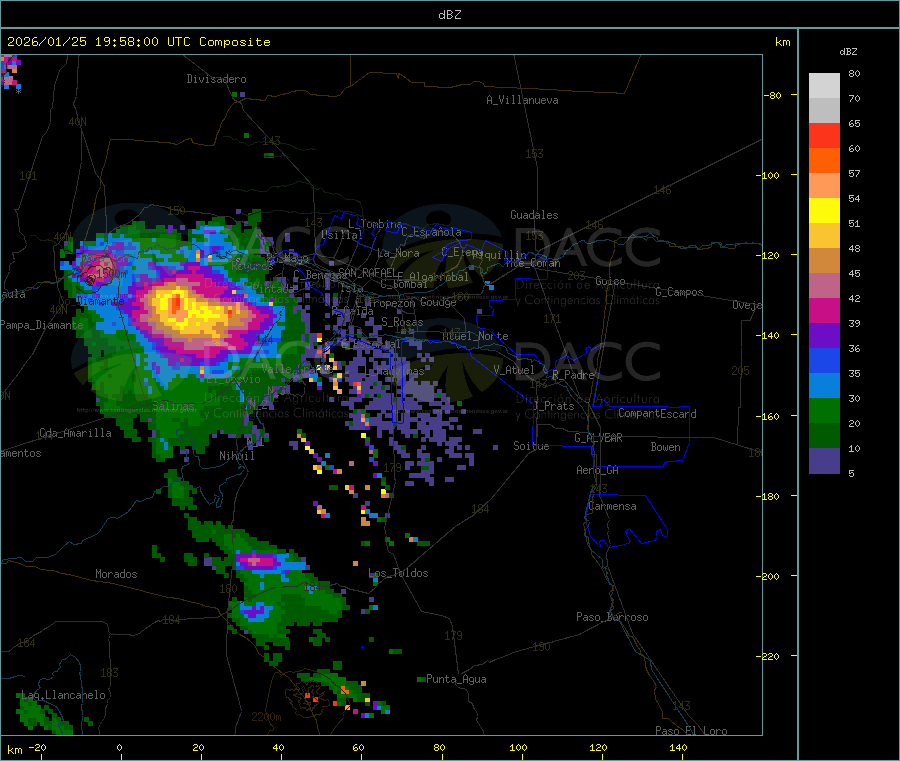Click the Salinas place label
The image size is (900, 761).
pos(173,406)
